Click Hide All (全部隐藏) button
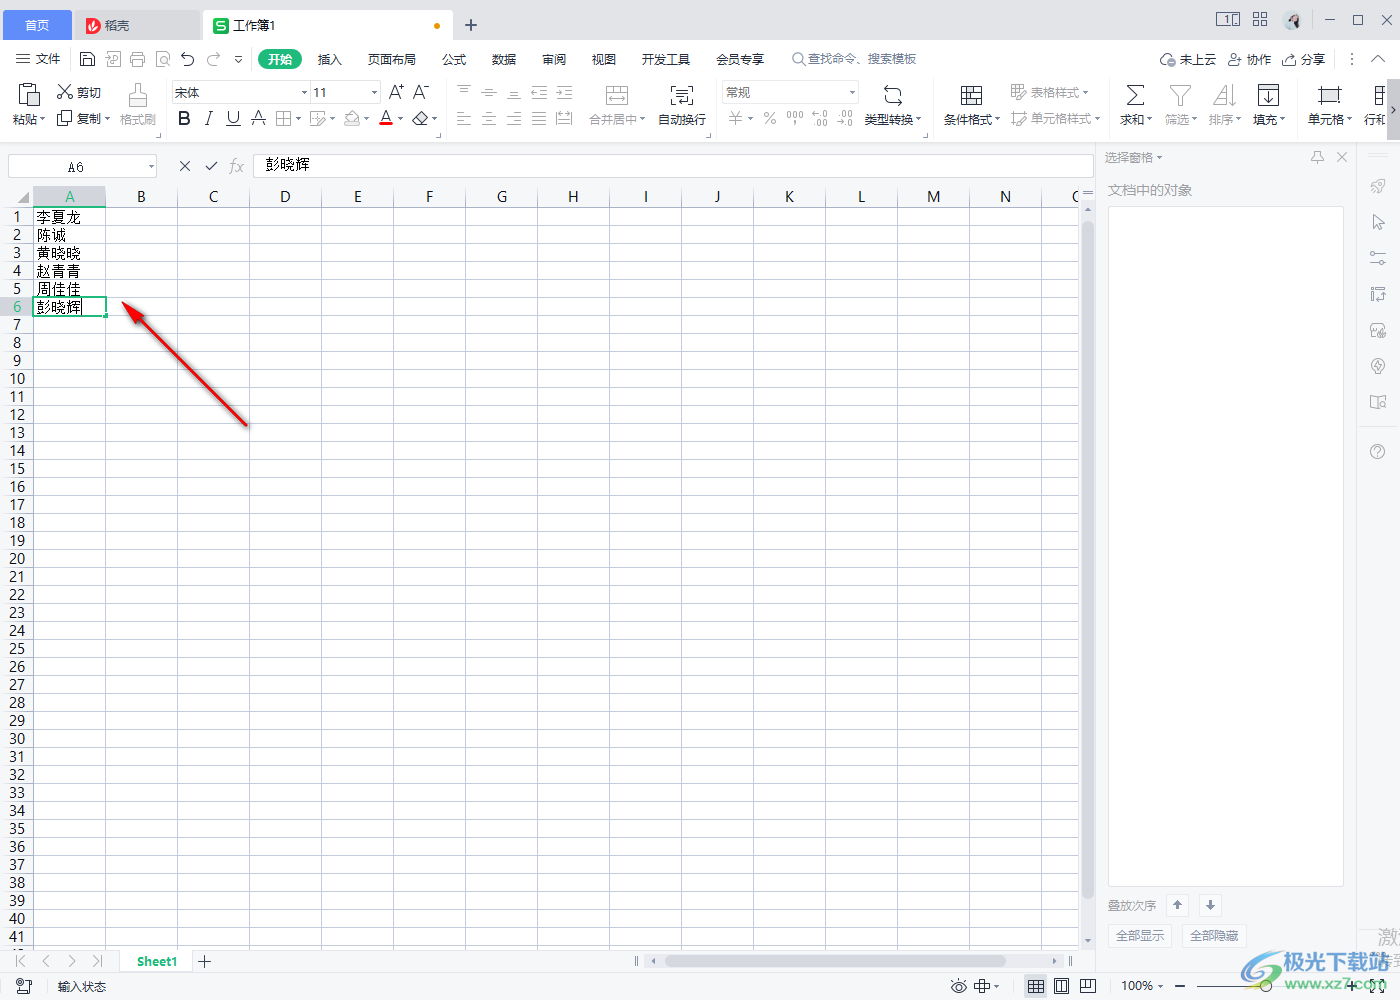 point(1214,936)
